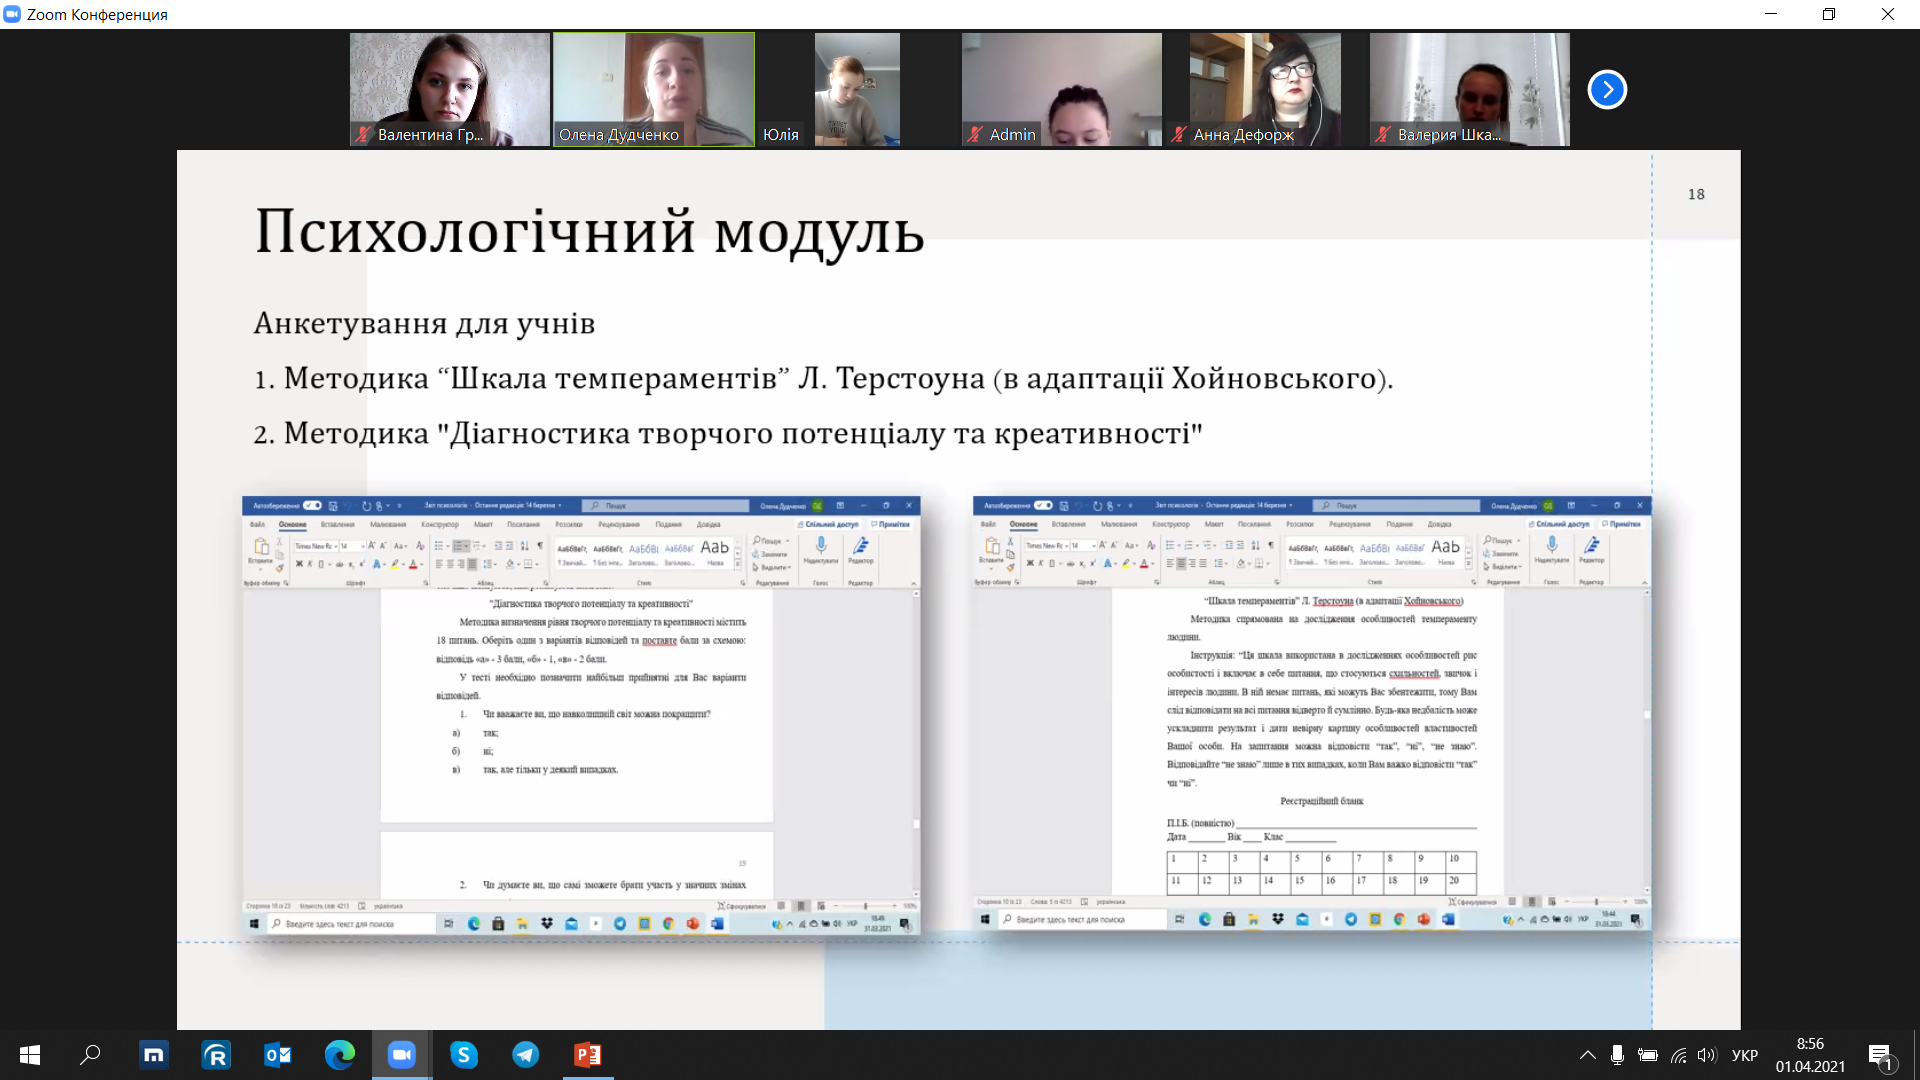Toggle AutoSave switch in right Word screenshot
1920x1080 pixels.
click(x=1043, y=506)
